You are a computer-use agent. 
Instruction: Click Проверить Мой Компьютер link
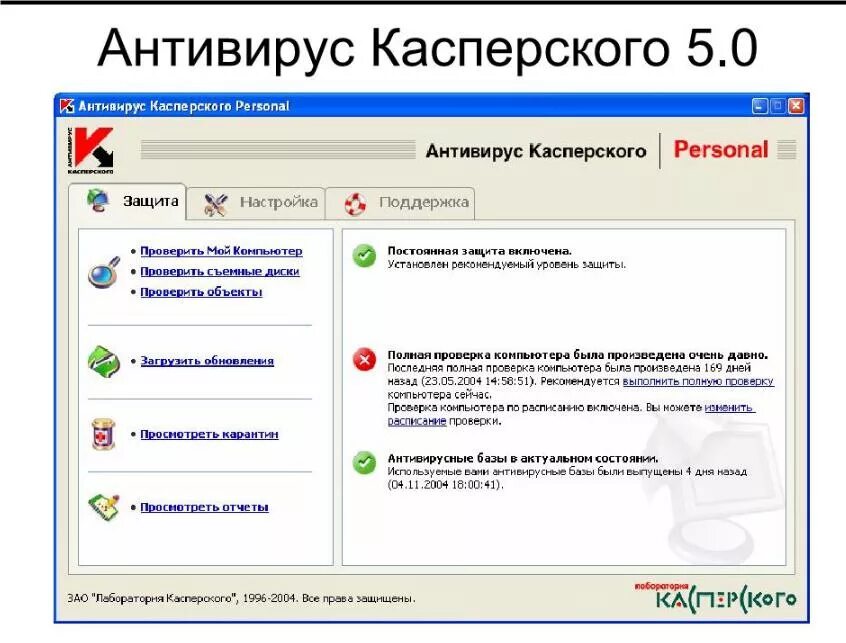click(221, 251)
